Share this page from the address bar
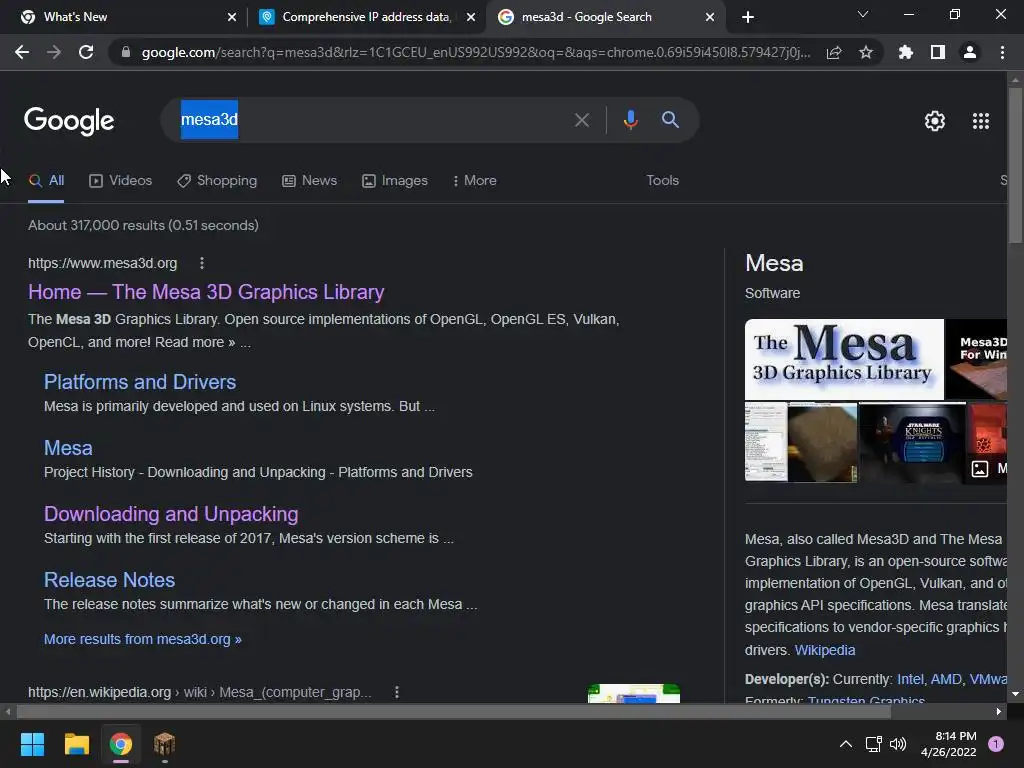1024x768 pixels. 834,52
